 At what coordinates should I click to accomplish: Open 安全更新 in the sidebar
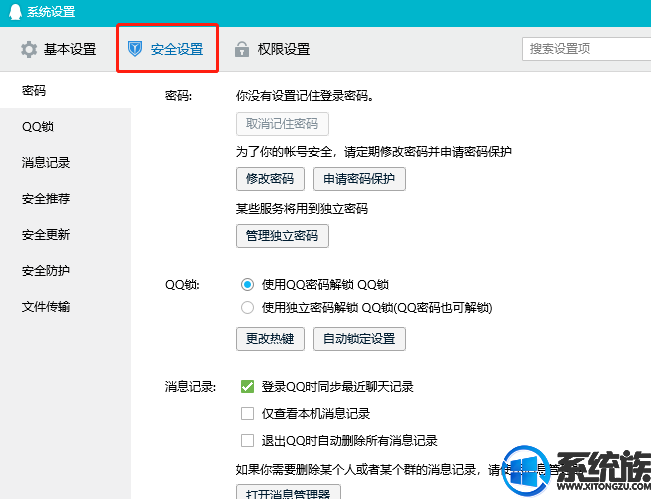(65, 235)
